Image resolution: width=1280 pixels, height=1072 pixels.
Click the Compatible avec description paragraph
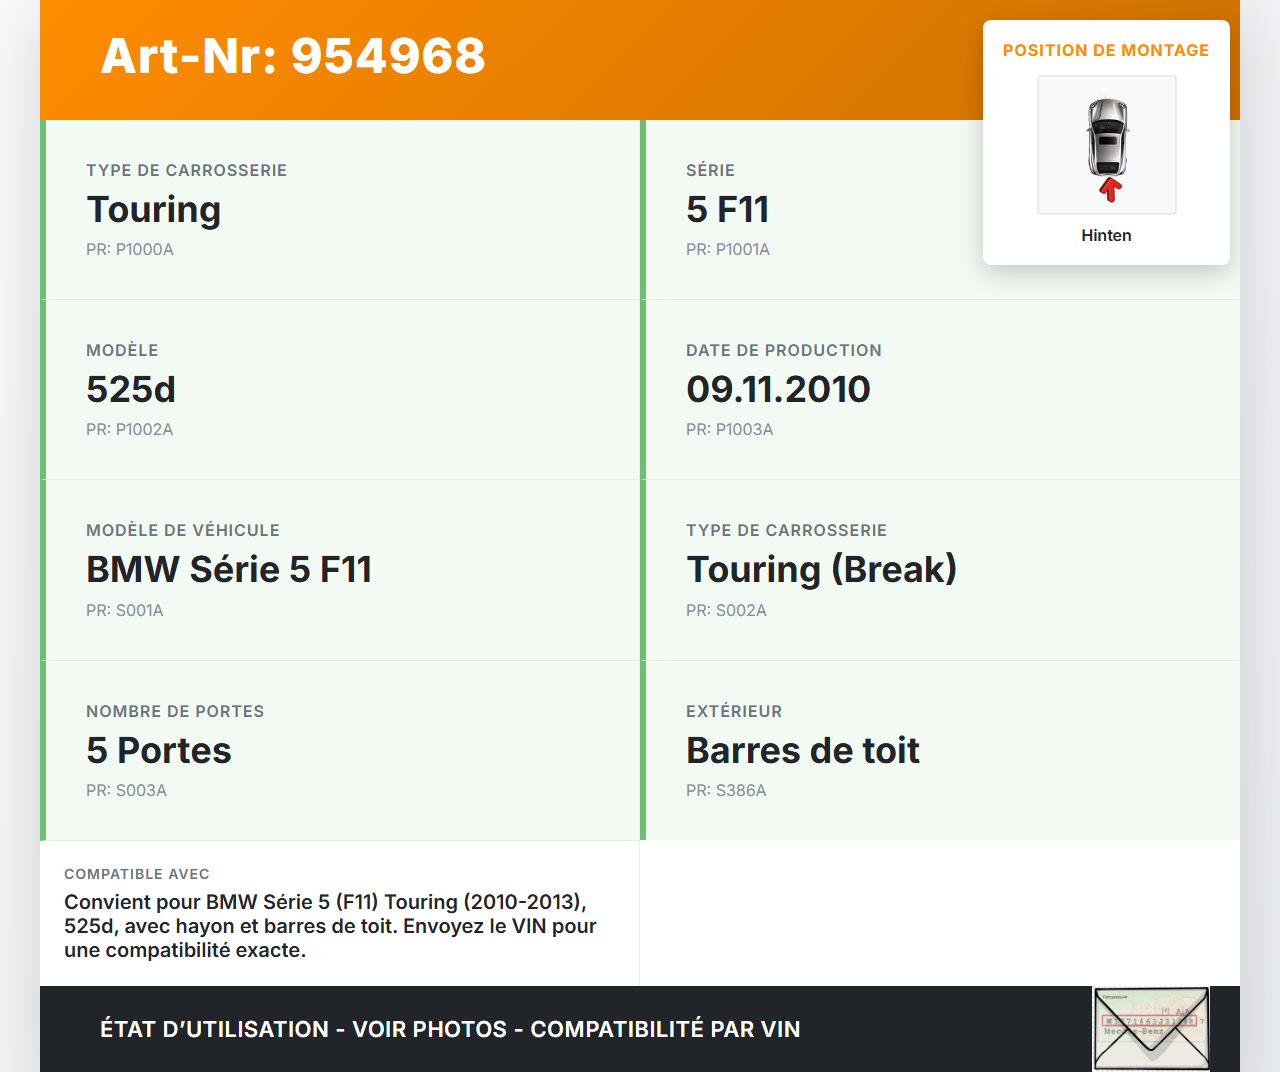coord(330,926)
